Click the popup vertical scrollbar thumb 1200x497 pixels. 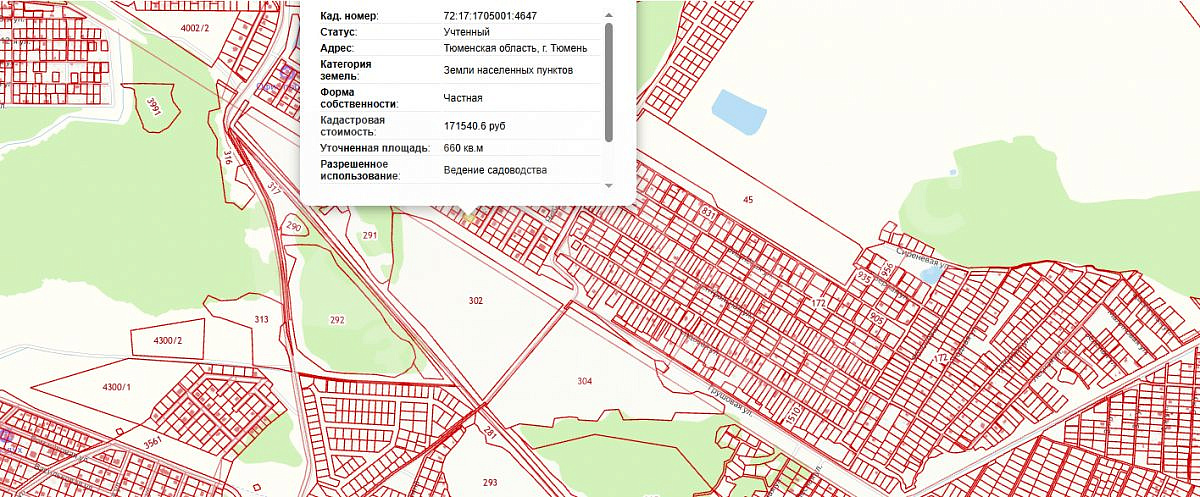click(x=608, y=82)
